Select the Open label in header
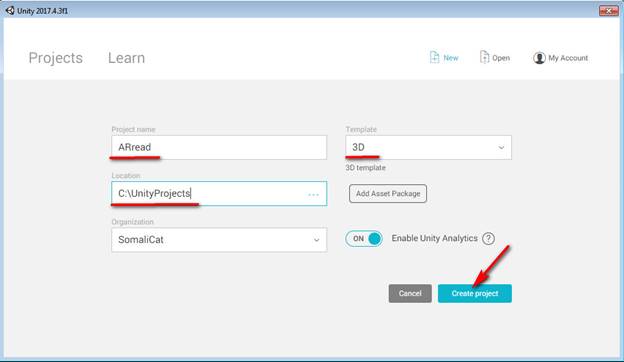This screenshot has height=362, width=624. (501, 58)
